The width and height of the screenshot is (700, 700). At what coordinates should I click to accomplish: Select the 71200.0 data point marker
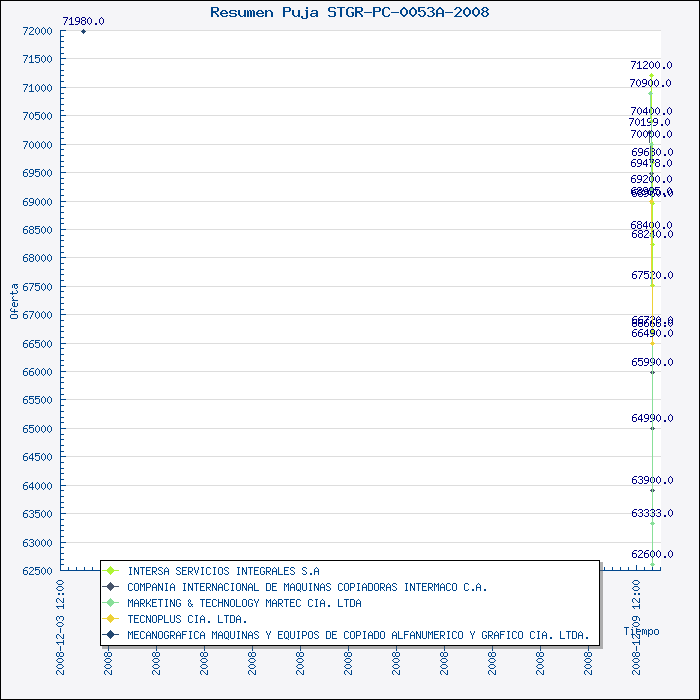[x=651, y=75]
